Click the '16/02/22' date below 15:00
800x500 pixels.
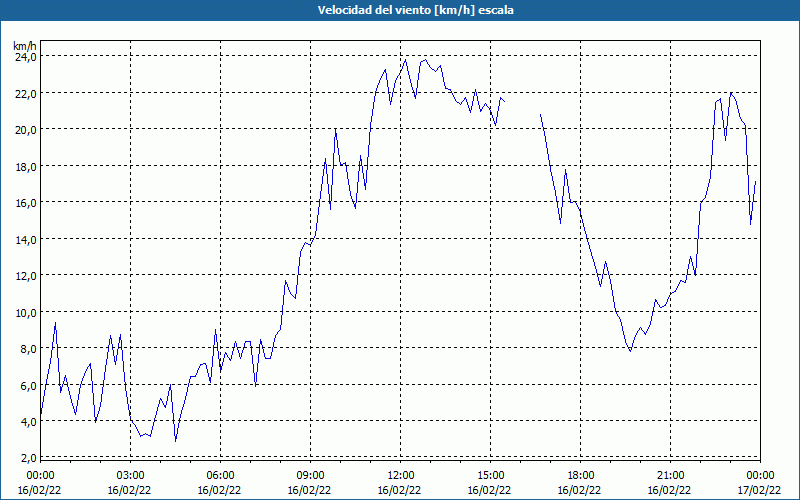(490, 490)
